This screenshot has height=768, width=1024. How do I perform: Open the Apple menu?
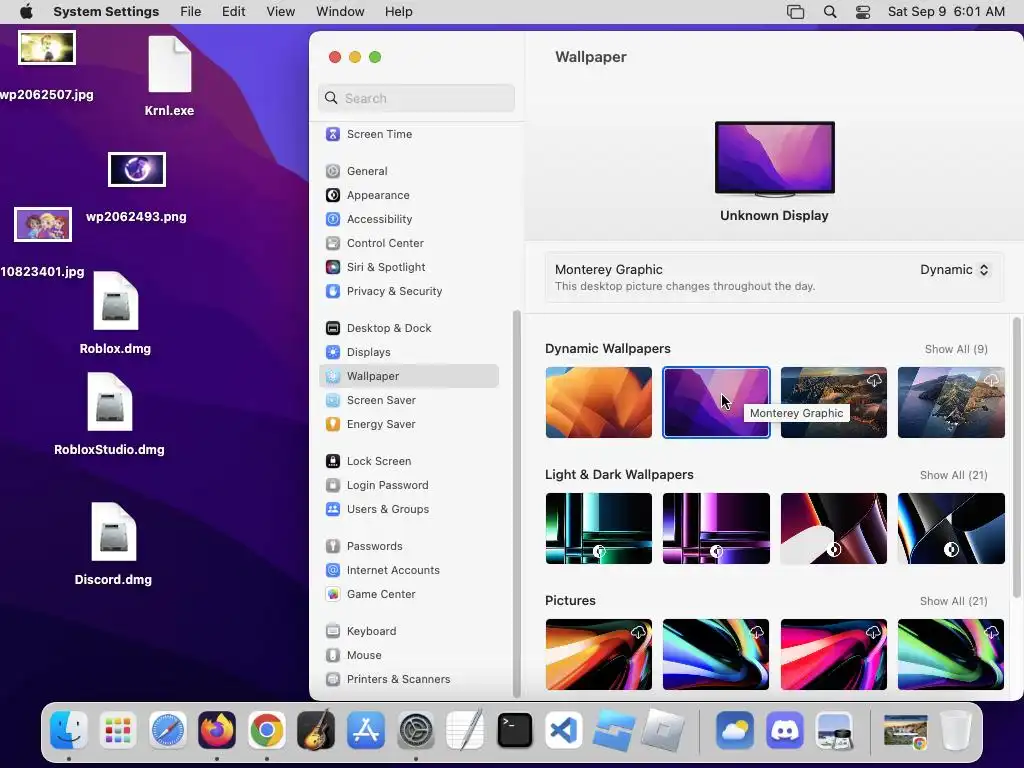tap(26, 12)
